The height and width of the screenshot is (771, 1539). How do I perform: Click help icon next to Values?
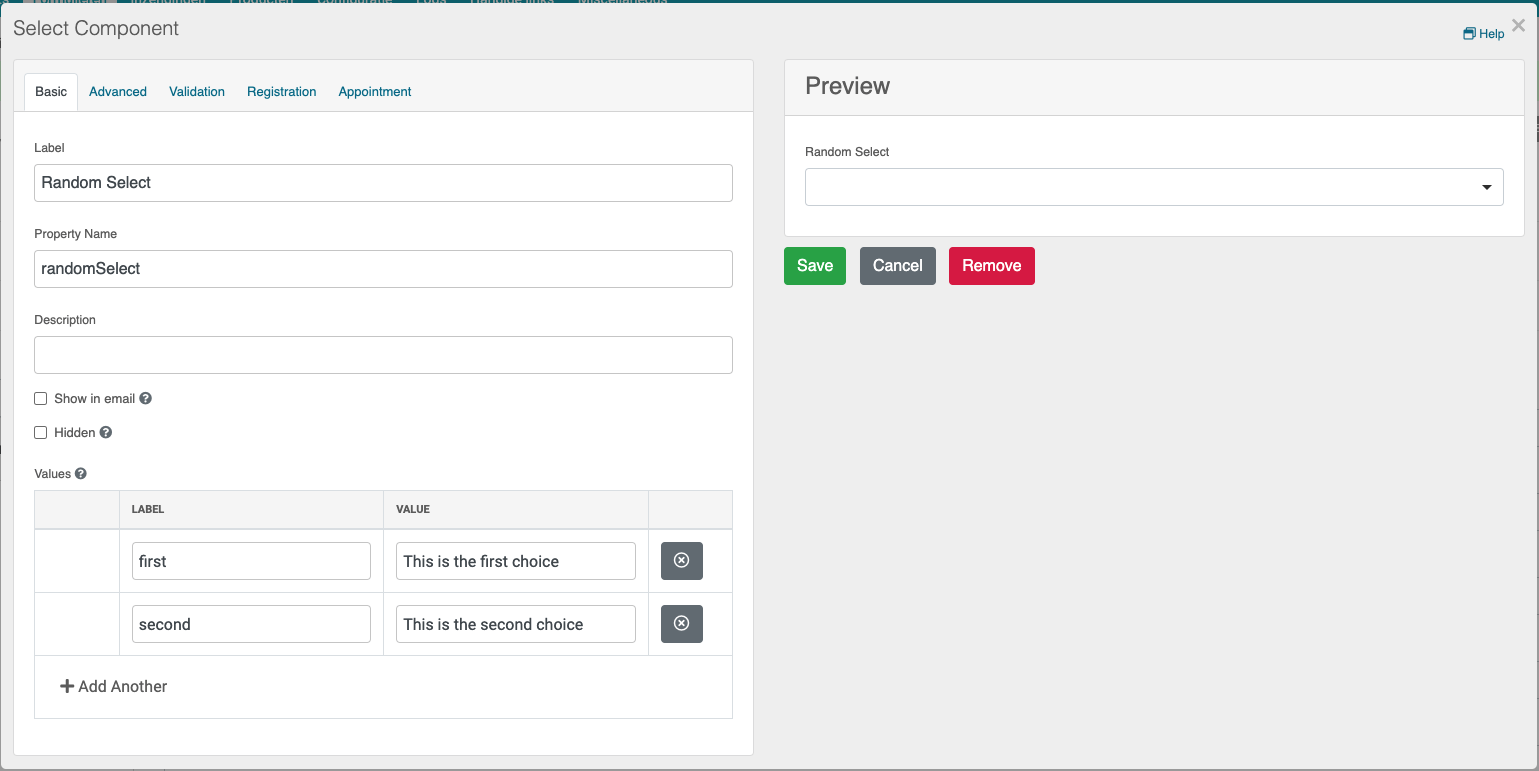point(81,474)
